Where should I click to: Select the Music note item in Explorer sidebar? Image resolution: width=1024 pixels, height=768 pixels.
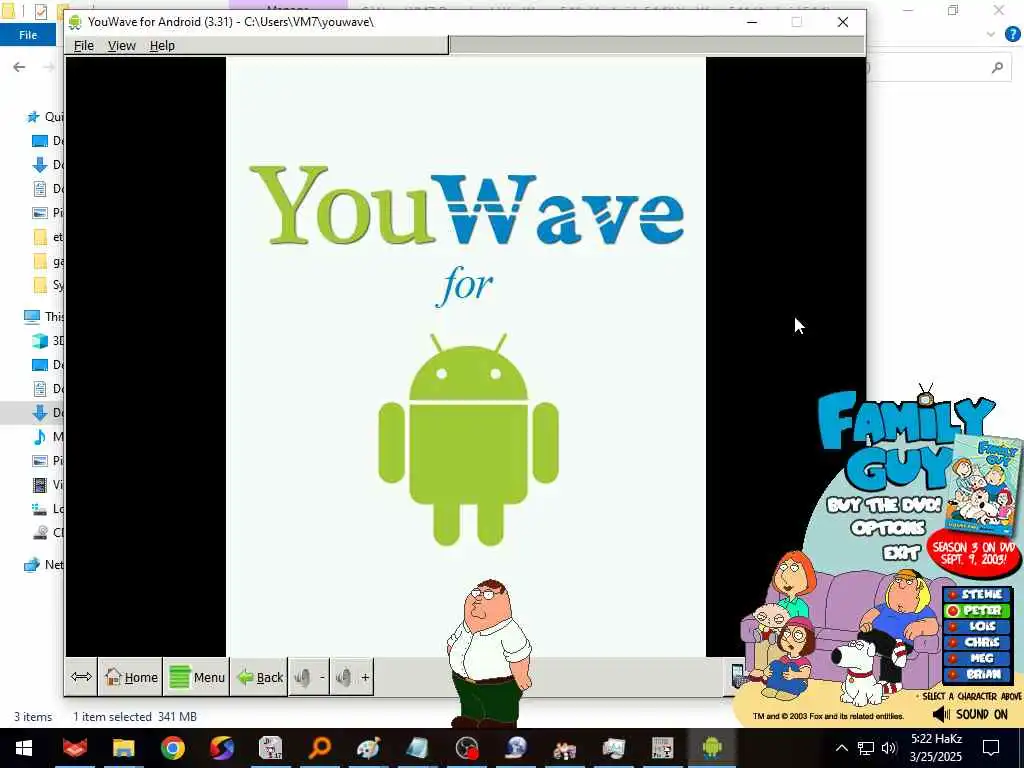(x=40, y=437)
